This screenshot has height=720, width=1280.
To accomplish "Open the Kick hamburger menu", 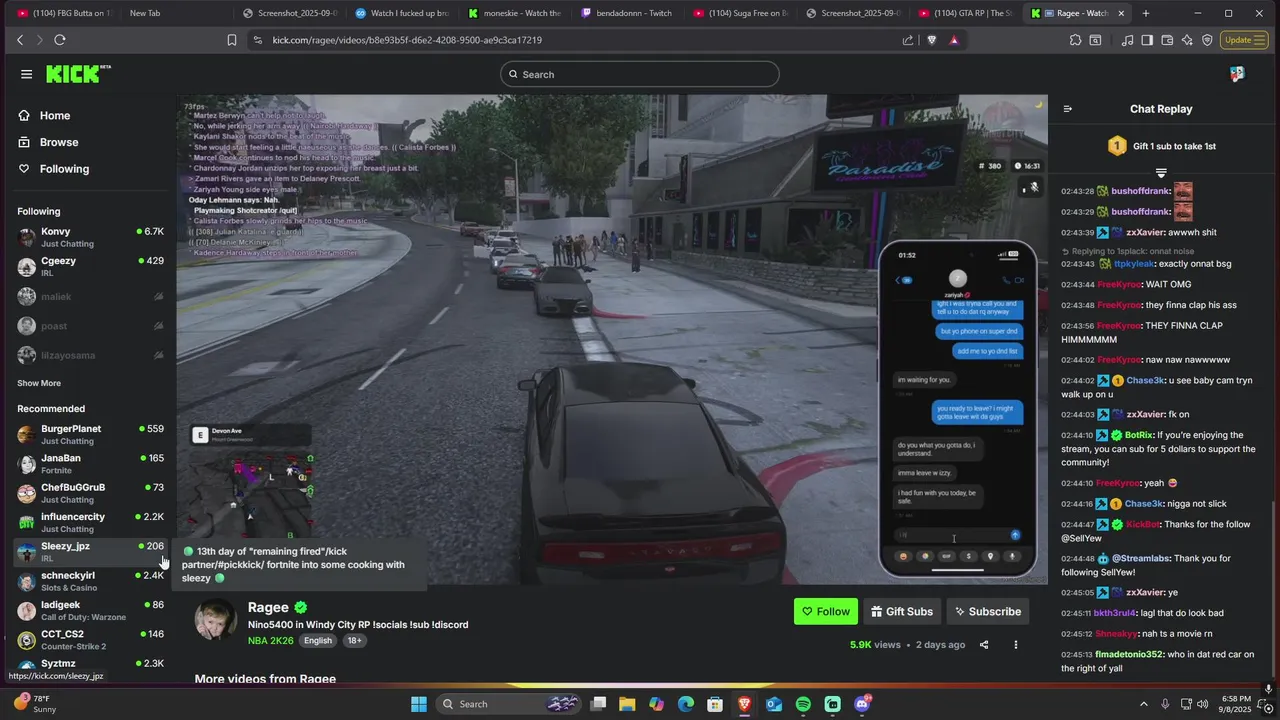I will [26, 74].
